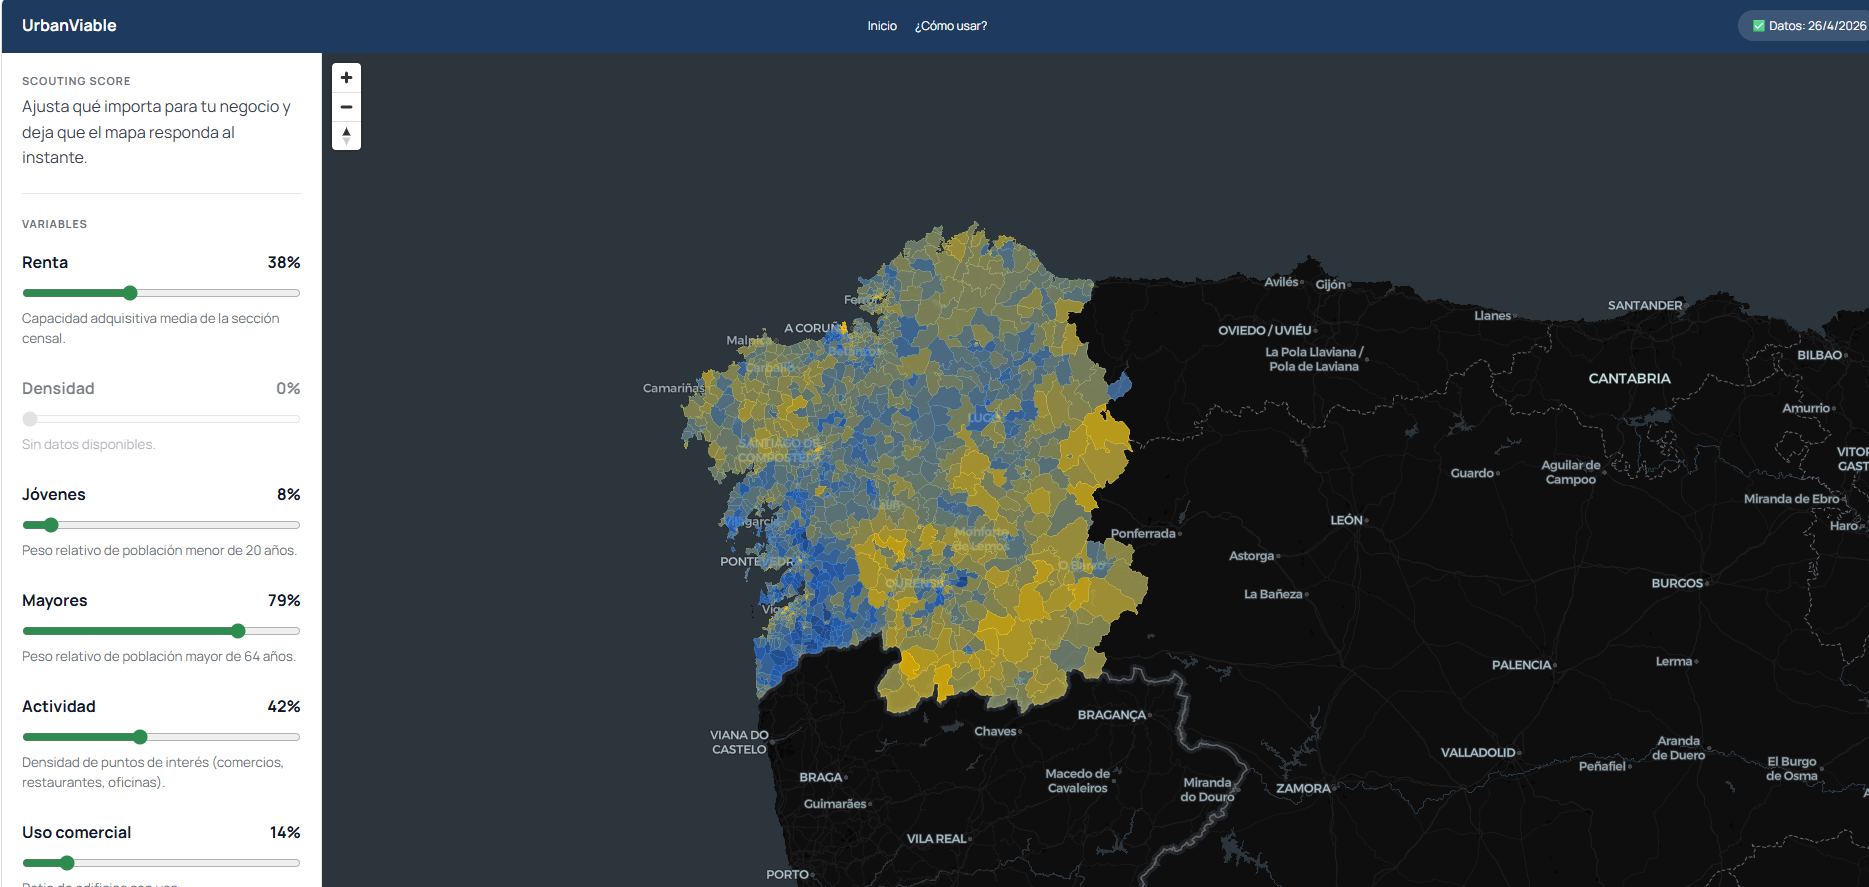Click the Densidad 0% value

288,388
